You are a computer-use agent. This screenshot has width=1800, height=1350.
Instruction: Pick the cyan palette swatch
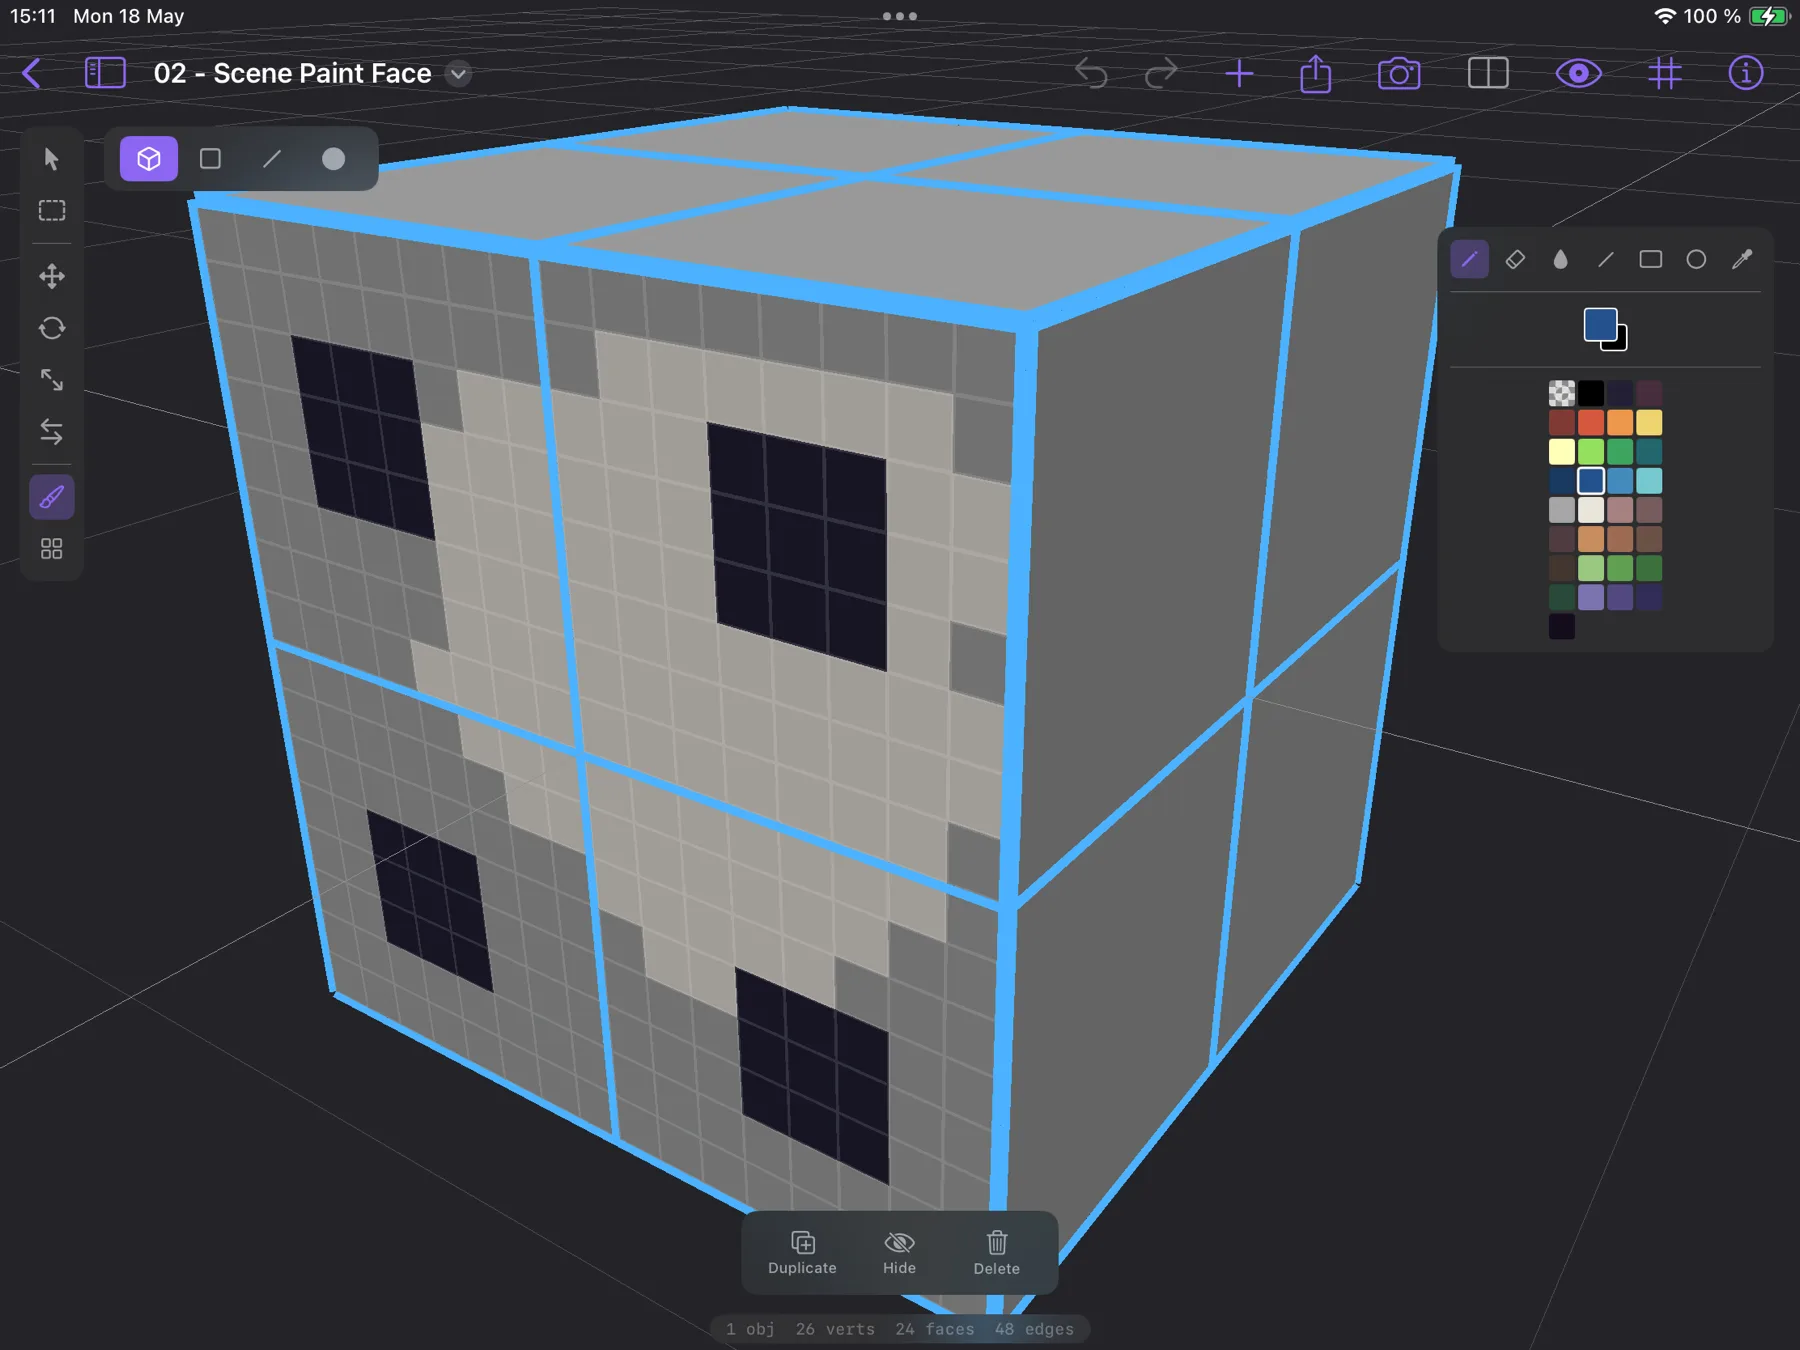point(1649,480)
